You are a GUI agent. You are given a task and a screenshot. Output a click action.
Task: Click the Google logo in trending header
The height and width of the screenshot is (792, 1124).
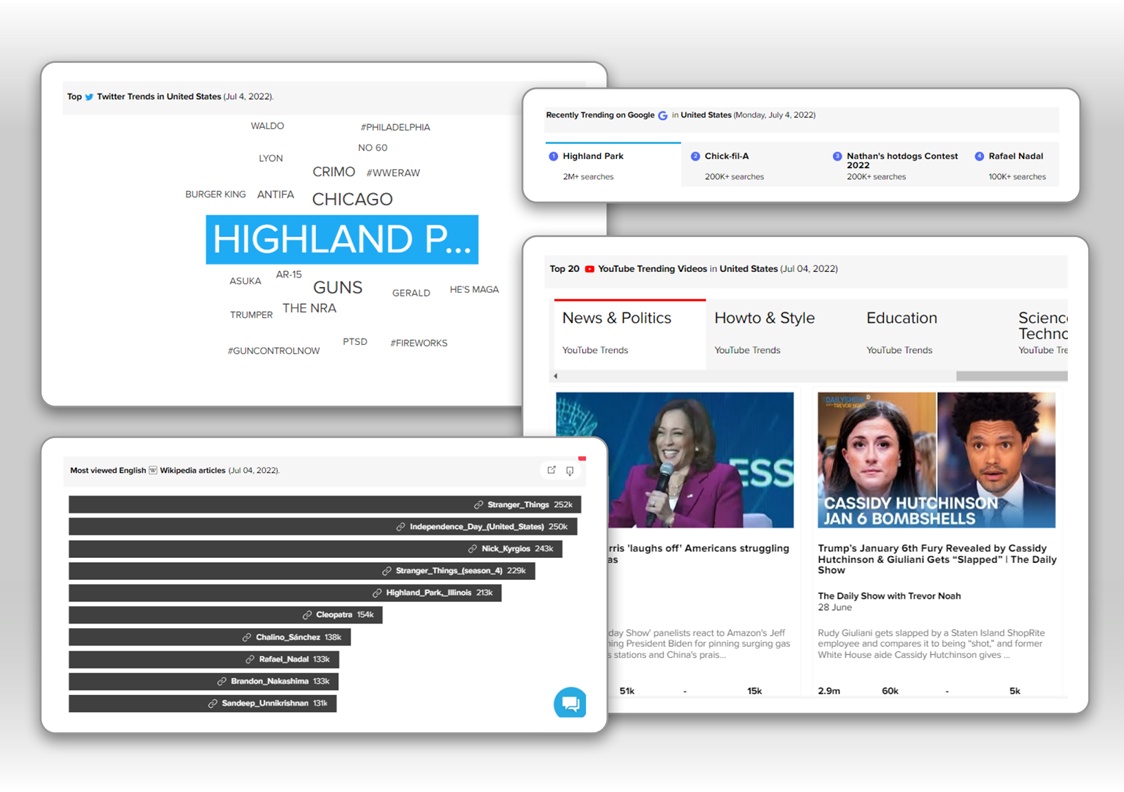click(x=662, y=115)
